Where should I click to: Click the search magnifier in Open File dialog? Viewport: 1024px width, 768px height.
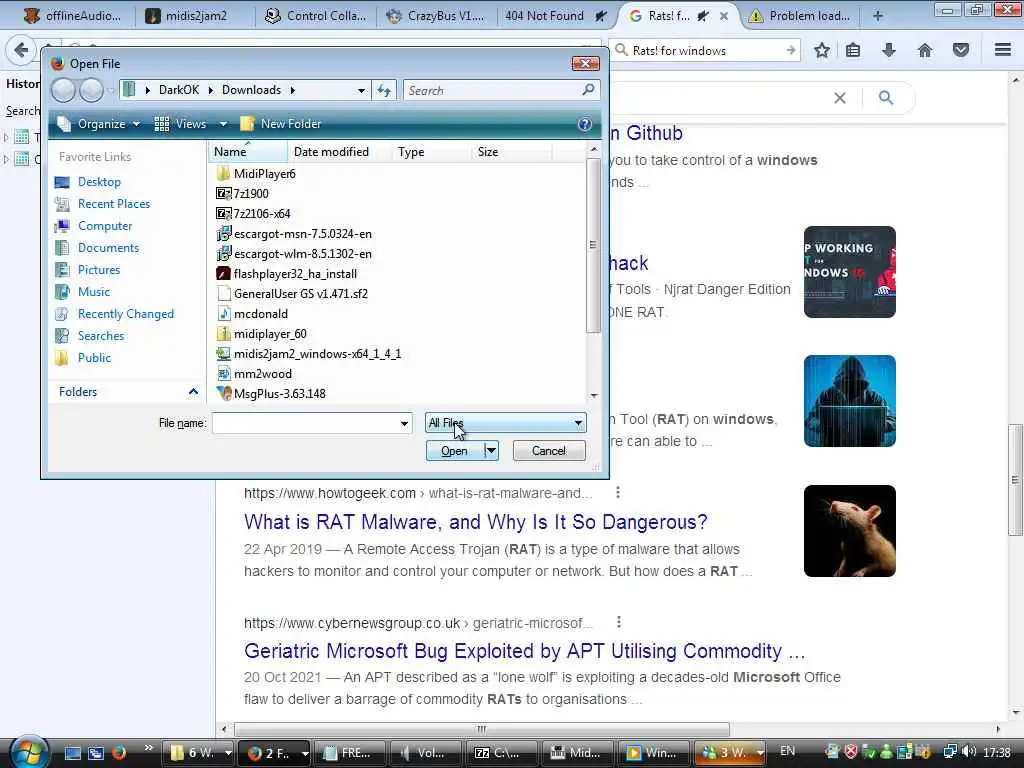click(588, 89)
